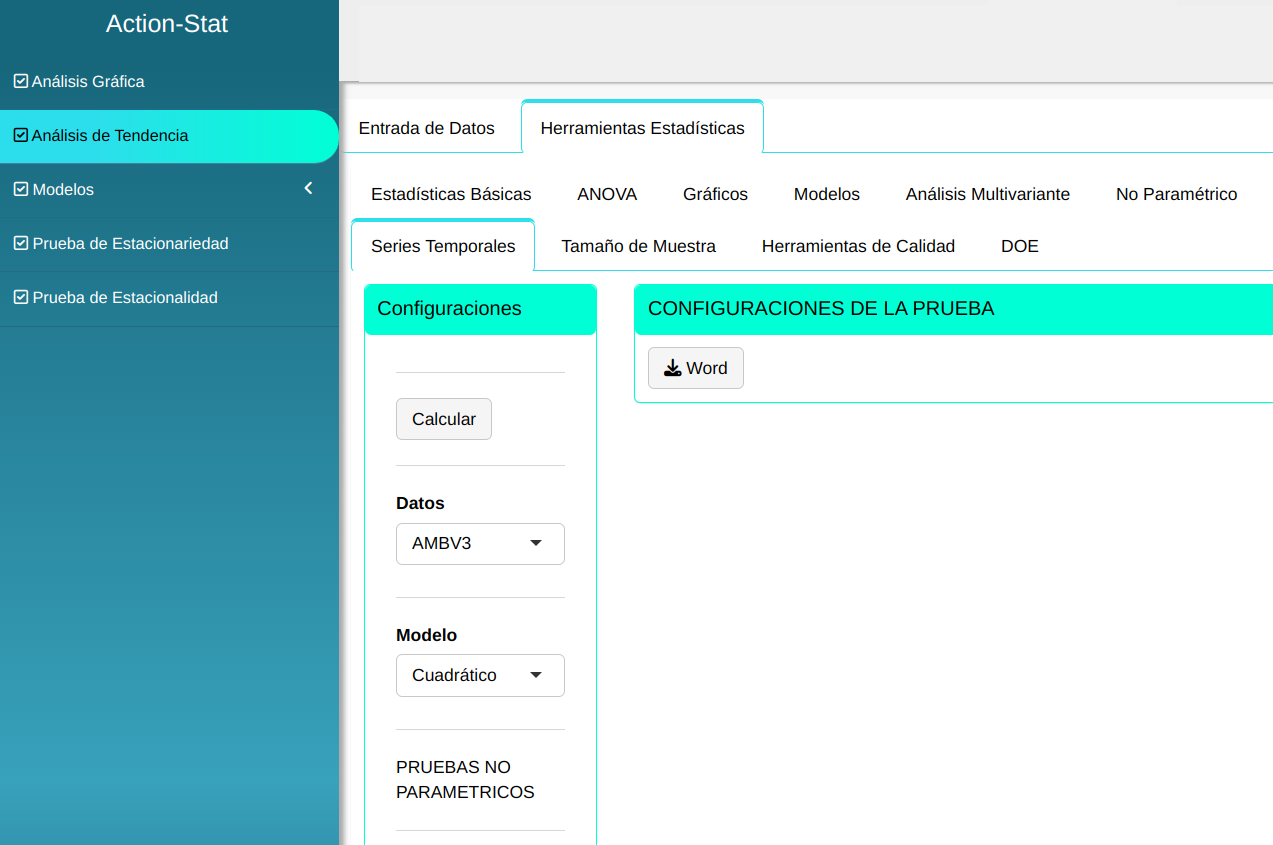Click the Action-Stat title in the sidebar

tap(167, 24)
